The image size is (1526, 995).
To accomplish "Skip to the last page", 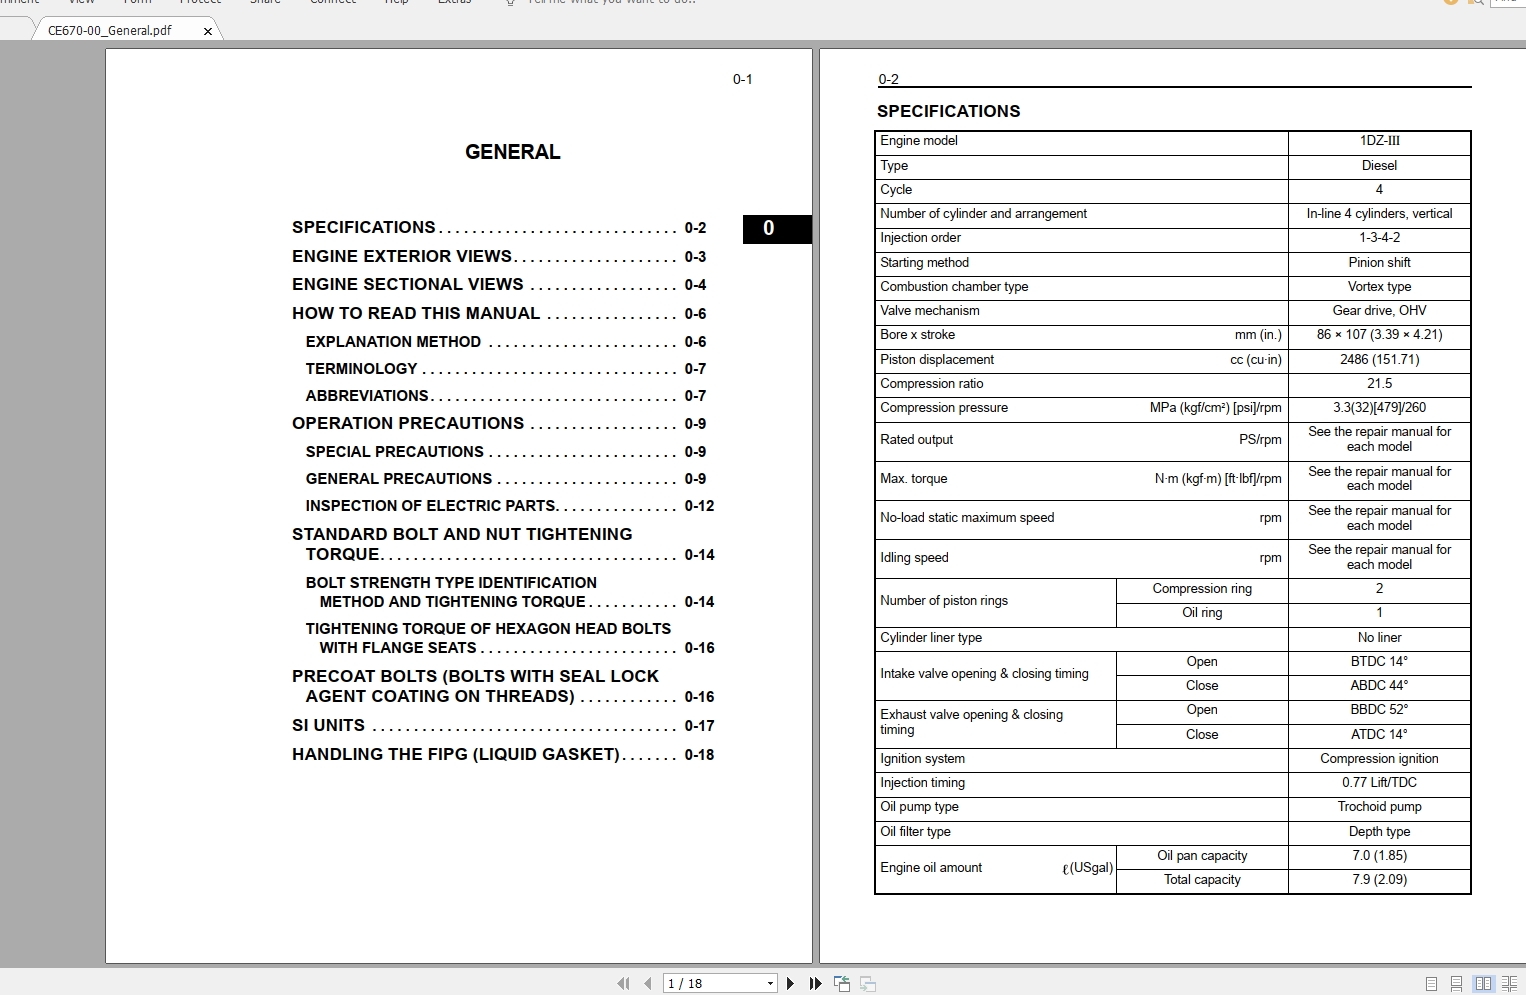I will point(815,983).
